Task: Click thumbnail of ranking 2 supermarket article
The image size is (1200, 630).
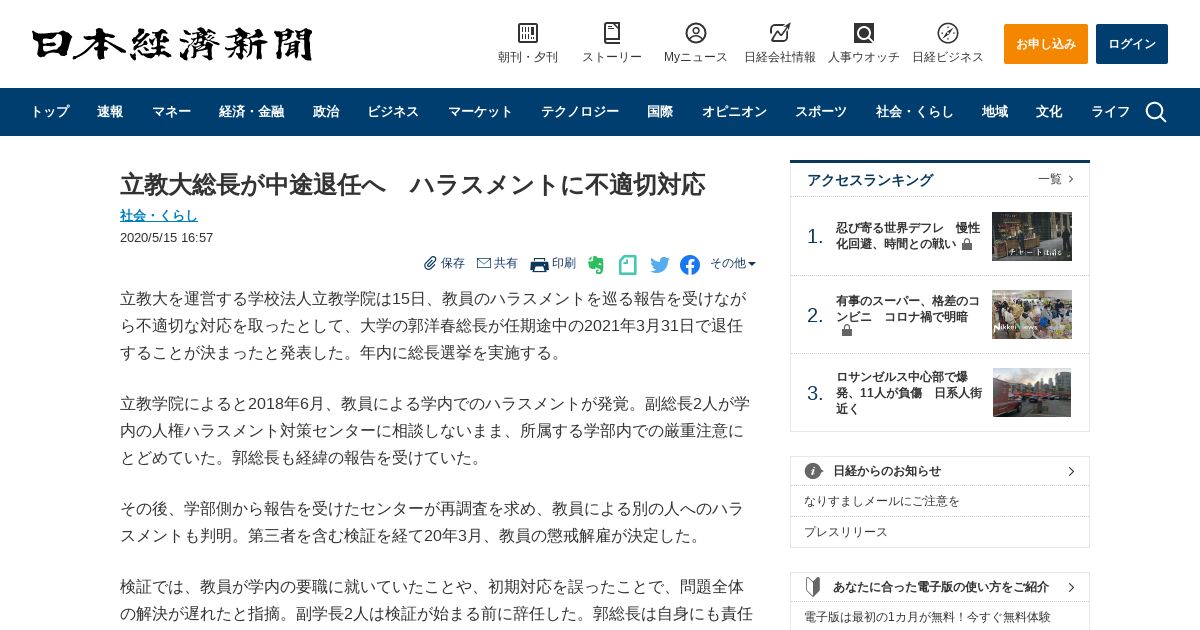Action: [x=1032, y=314]
